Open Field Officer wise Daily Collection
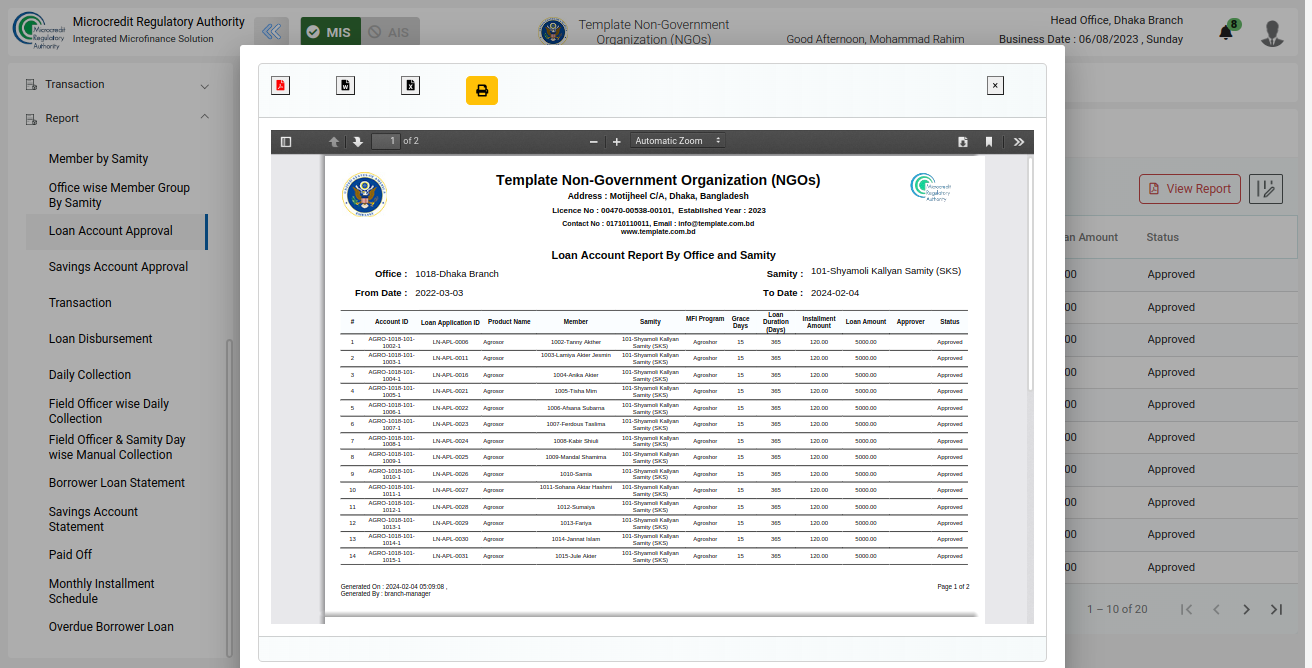Image resolution: width=1312 pixels, height=668 pixels. 109,411
